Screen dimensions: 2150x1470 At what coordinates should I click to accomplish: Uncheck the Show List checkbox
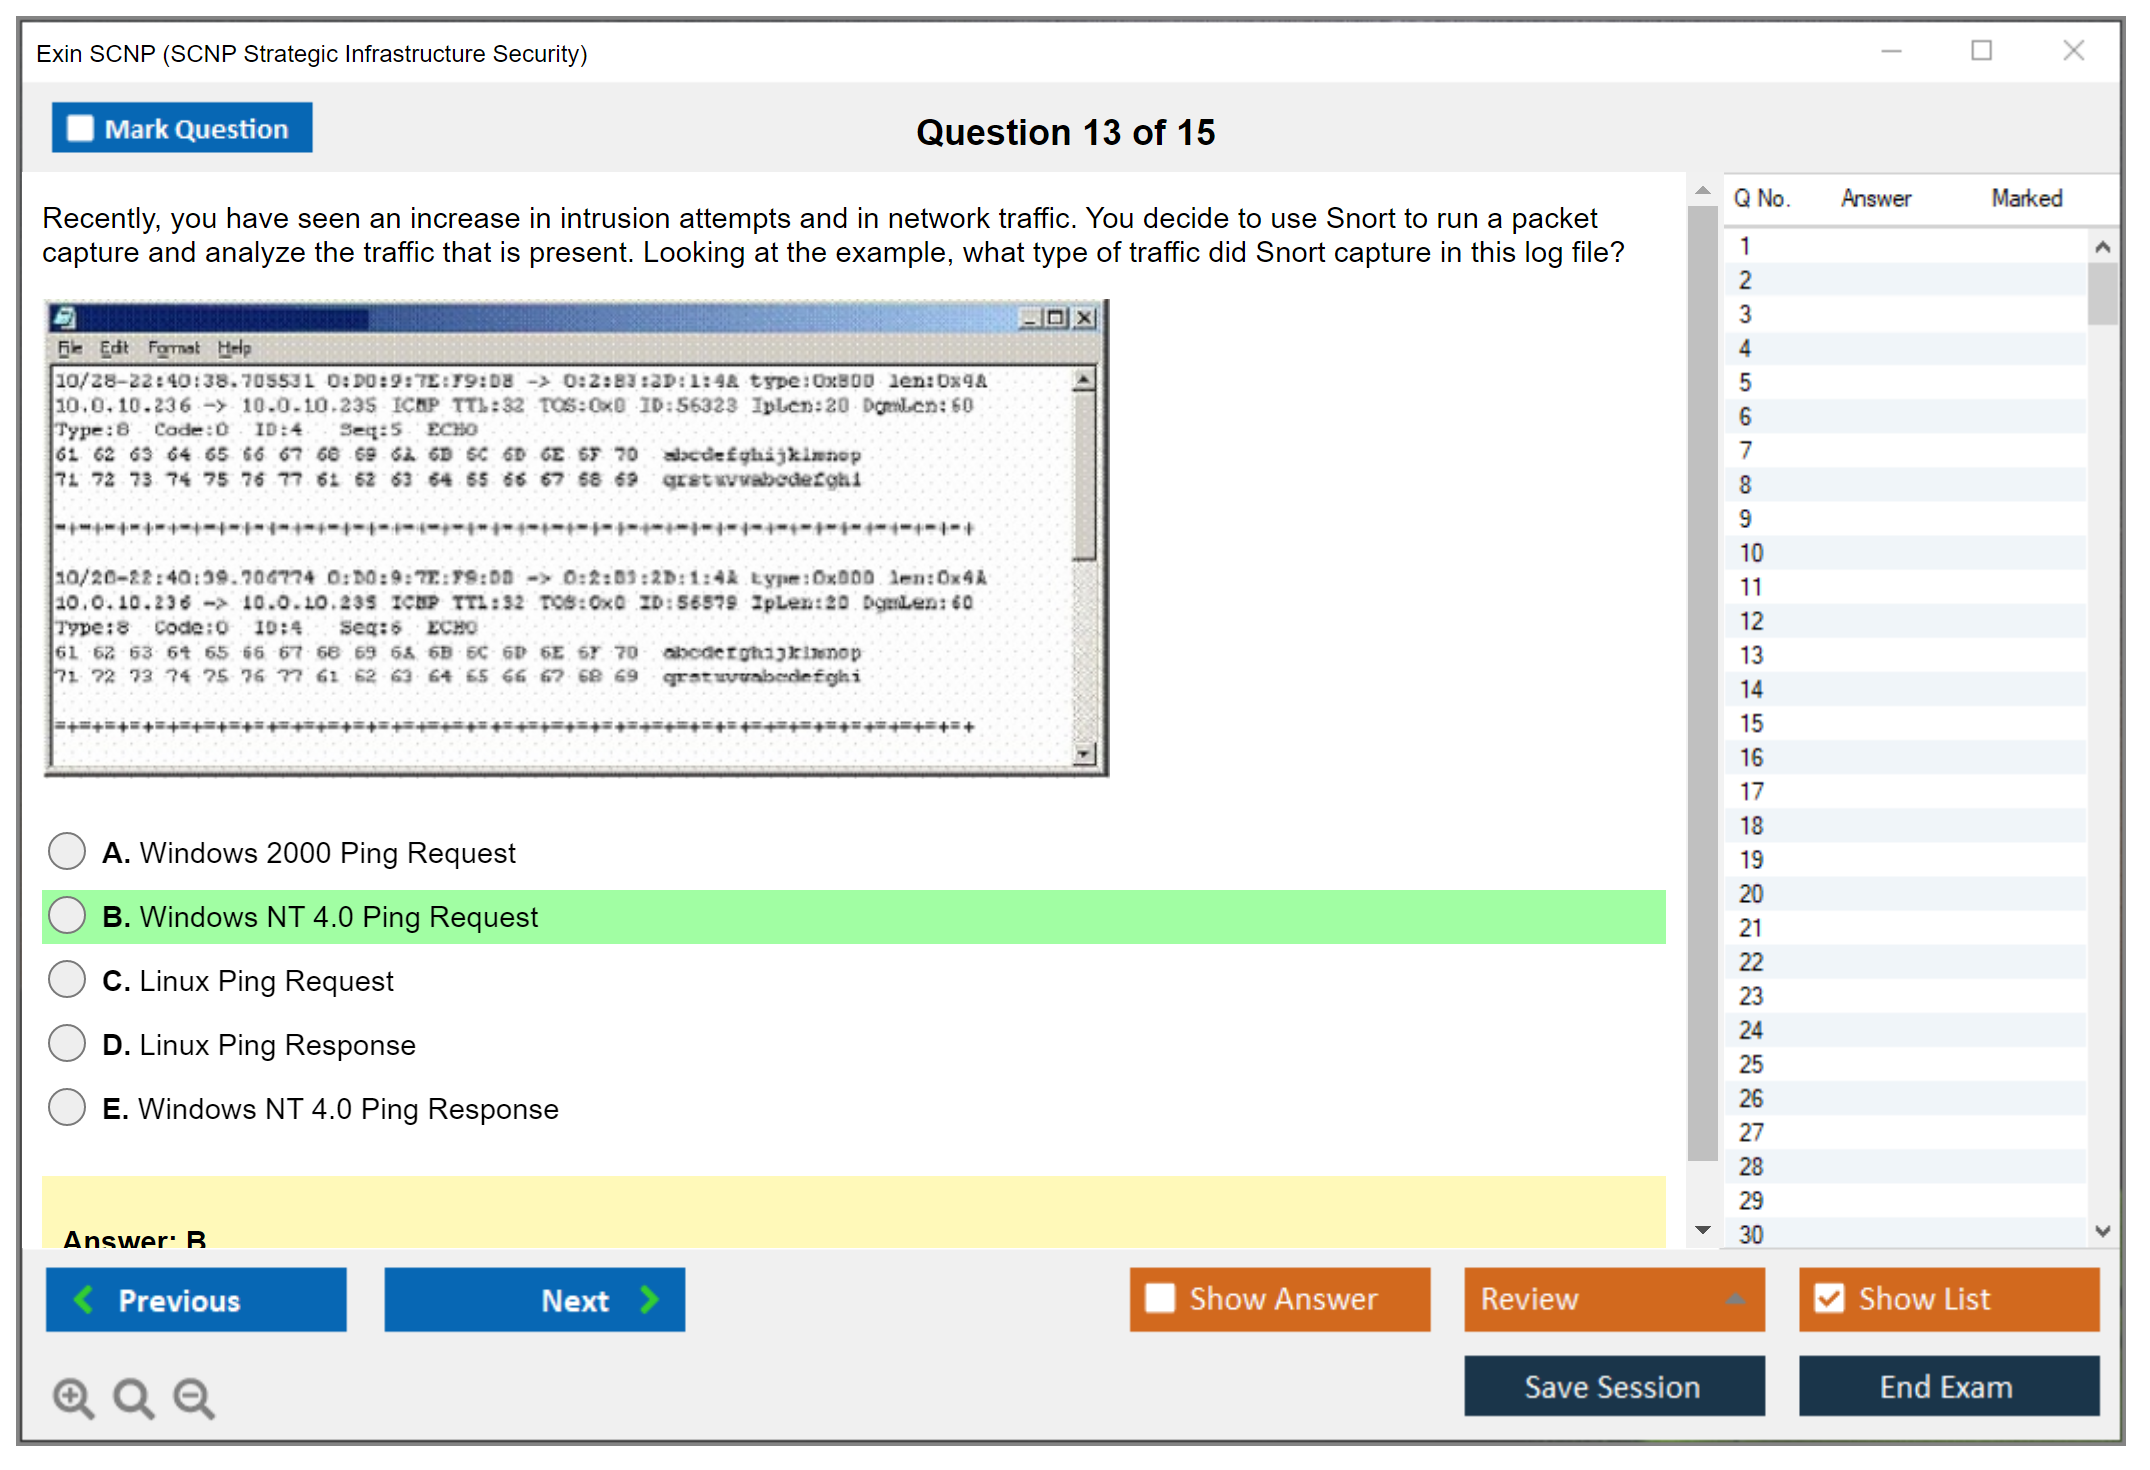point(1829,1298)
